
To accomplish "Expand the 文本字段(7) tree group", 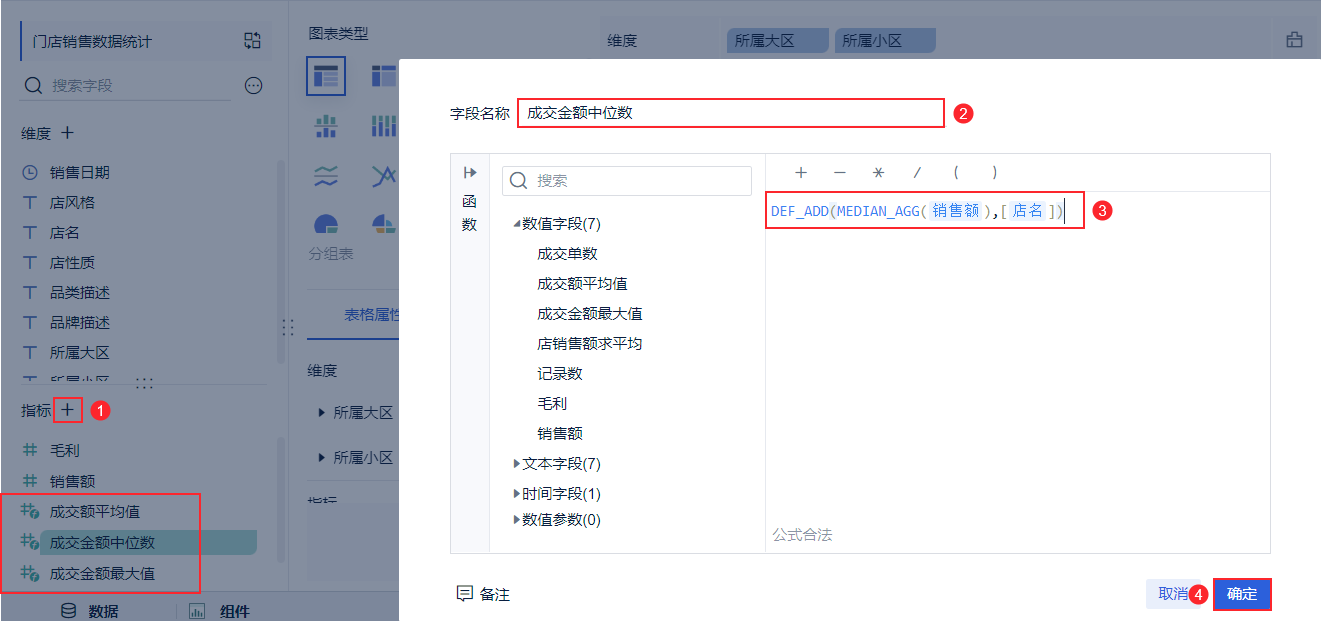I will (x=517, y=464).
